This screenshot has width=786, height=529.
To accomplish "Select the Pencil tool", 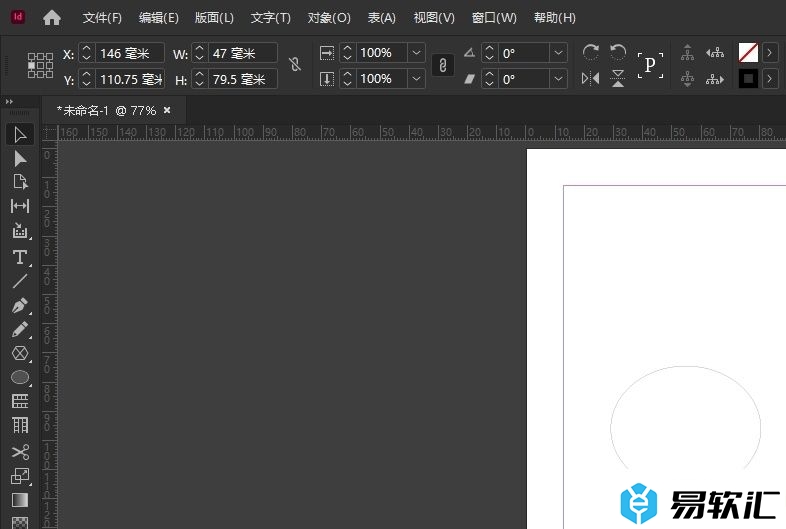I will click(x=20, y=330).
